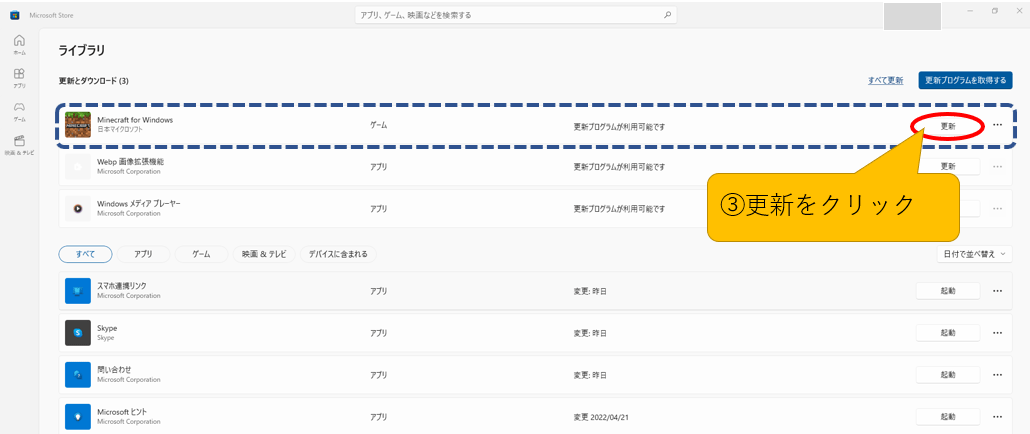
Task: Open the 日付で並べ替え sort dropdown
Action: [974, 254]
